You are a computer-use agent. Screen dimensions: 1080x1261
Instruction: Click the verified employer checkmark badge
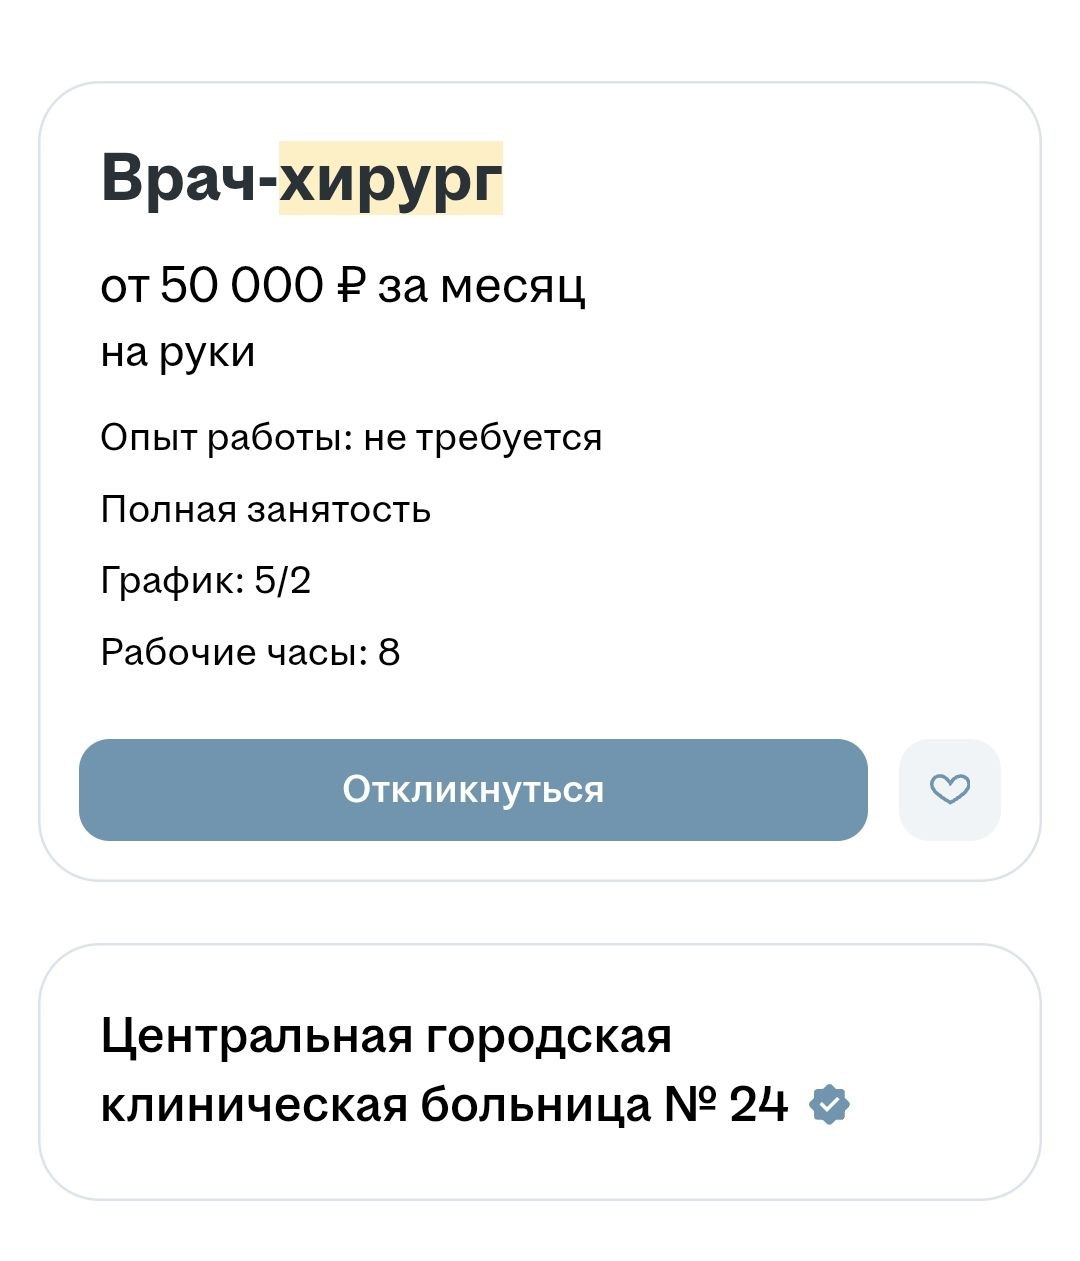coord(829,1105)
